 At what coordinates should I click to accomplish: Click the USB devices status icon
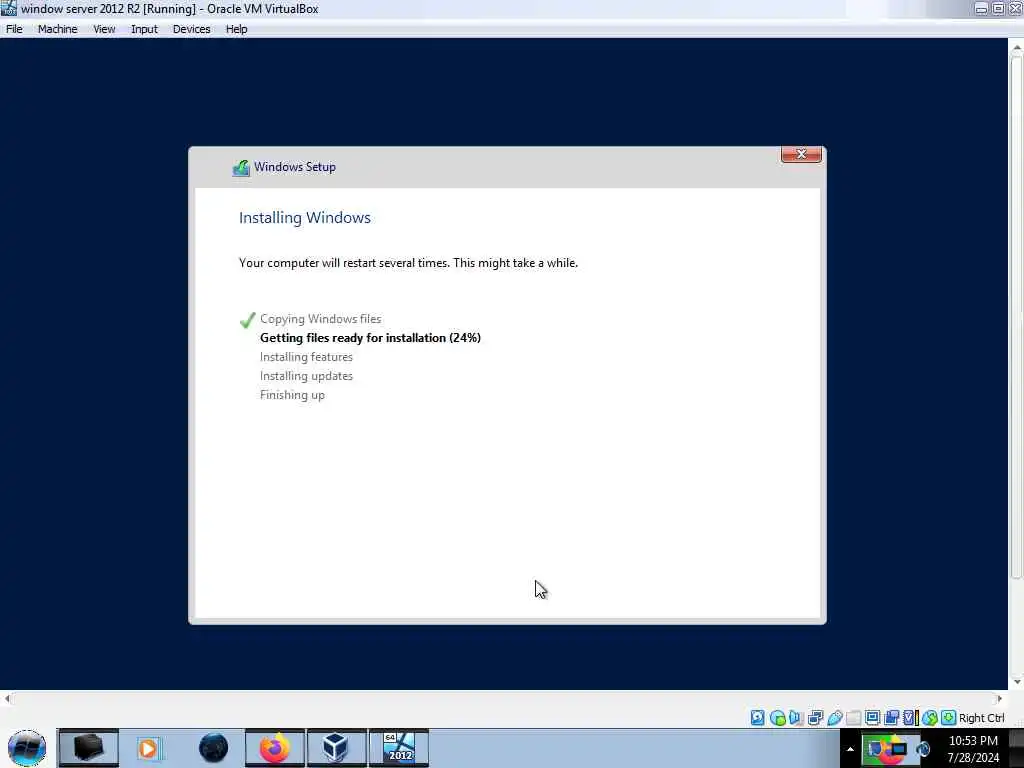point(835,718)
